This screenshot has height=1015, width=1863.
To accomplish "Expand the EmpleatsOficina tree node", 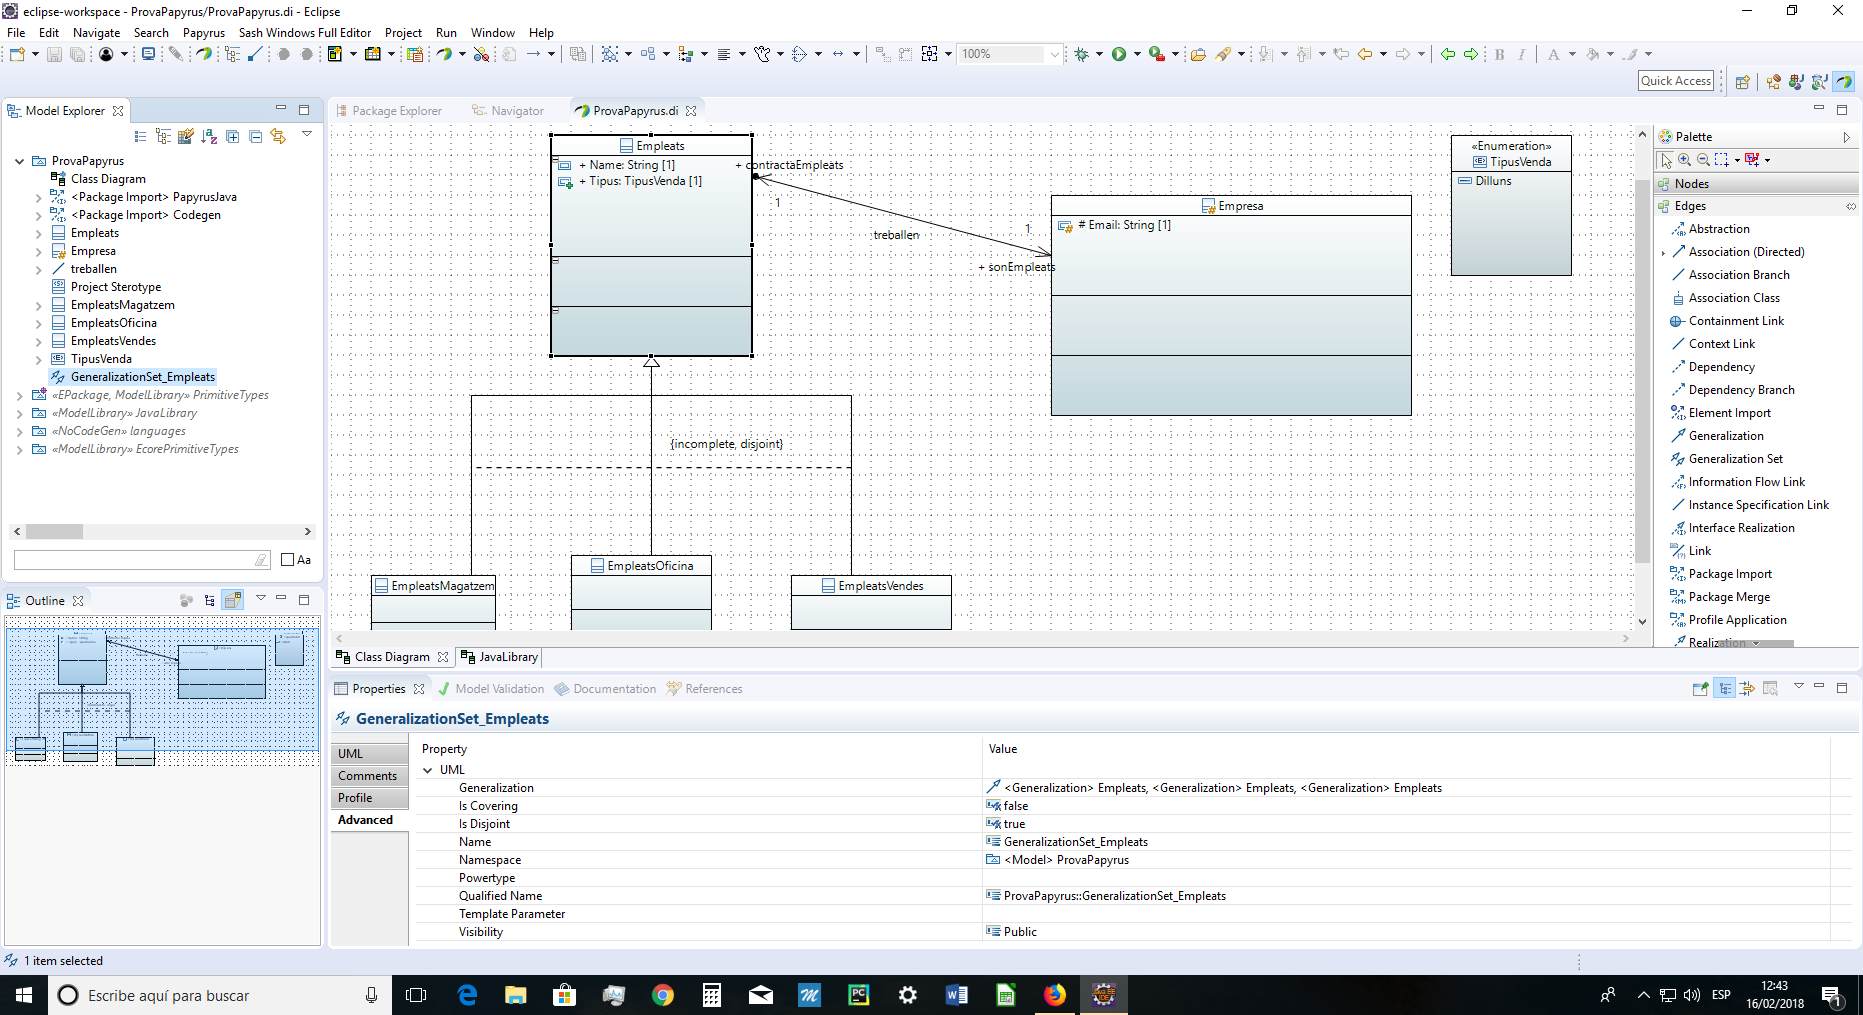I will [x=38, y=324].
